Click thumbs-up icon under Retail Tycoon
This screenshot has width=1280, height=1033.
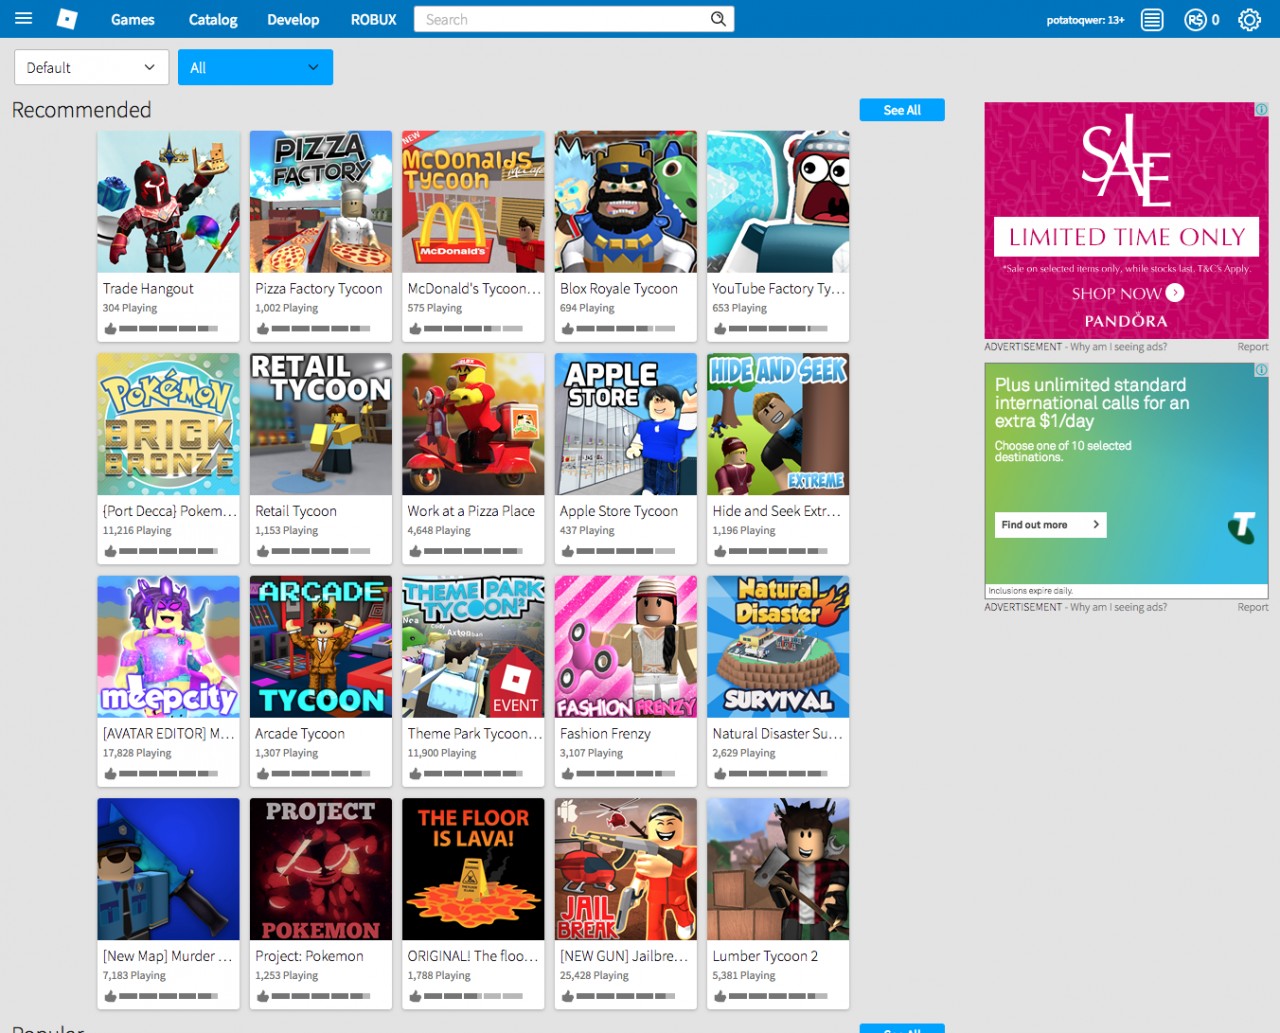click(x=262, y=551)
